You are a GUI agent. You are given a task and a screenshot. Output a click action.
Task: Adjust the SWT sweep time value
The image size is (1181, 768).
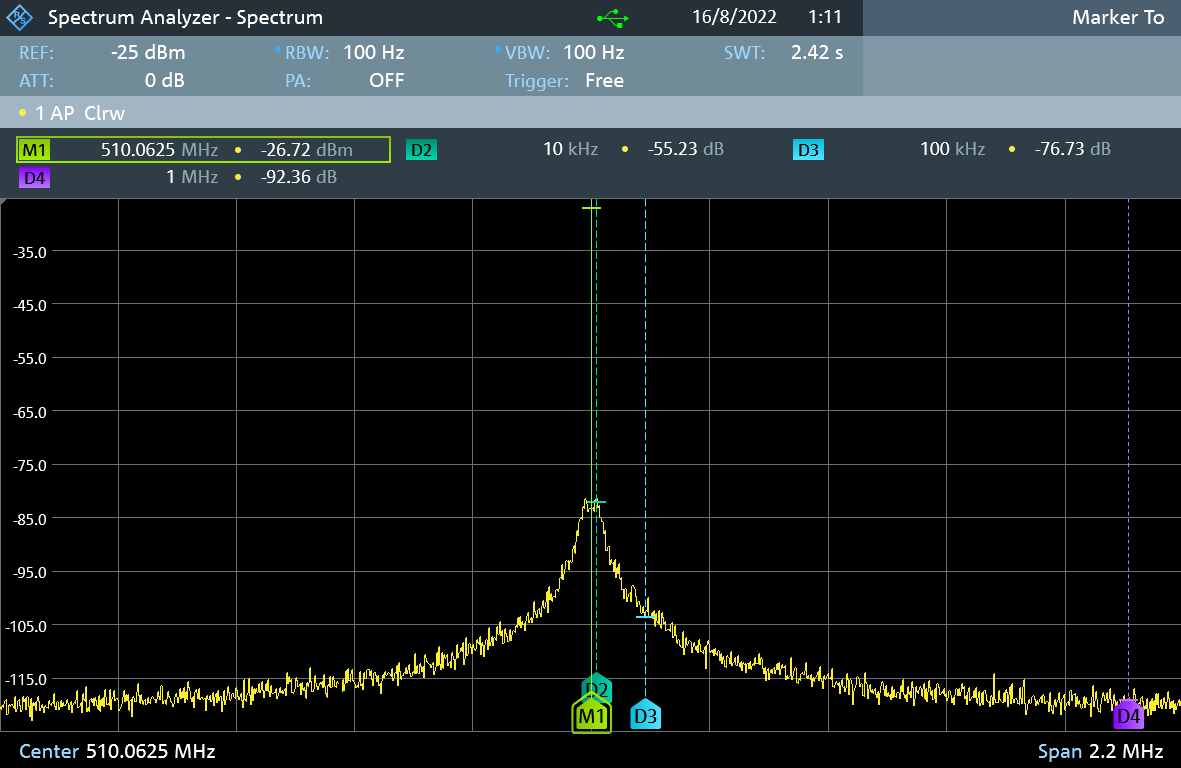click(816, 53)
